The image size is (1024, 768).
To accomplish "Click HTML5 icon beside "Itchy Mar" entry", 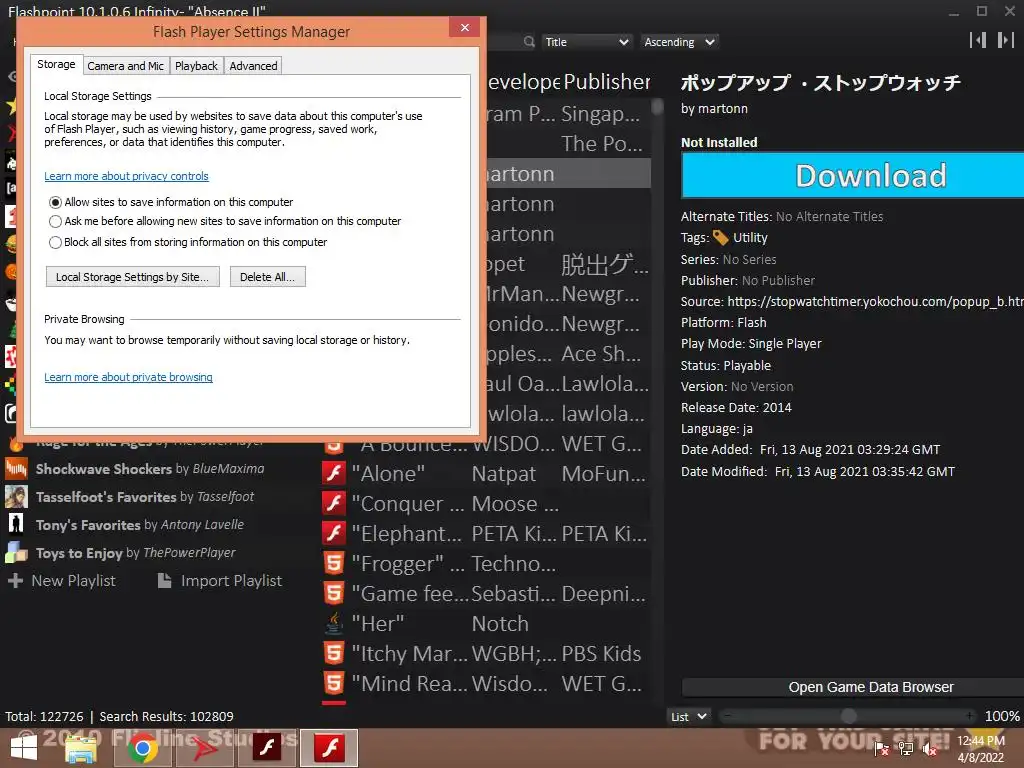I will coord(334,653).
